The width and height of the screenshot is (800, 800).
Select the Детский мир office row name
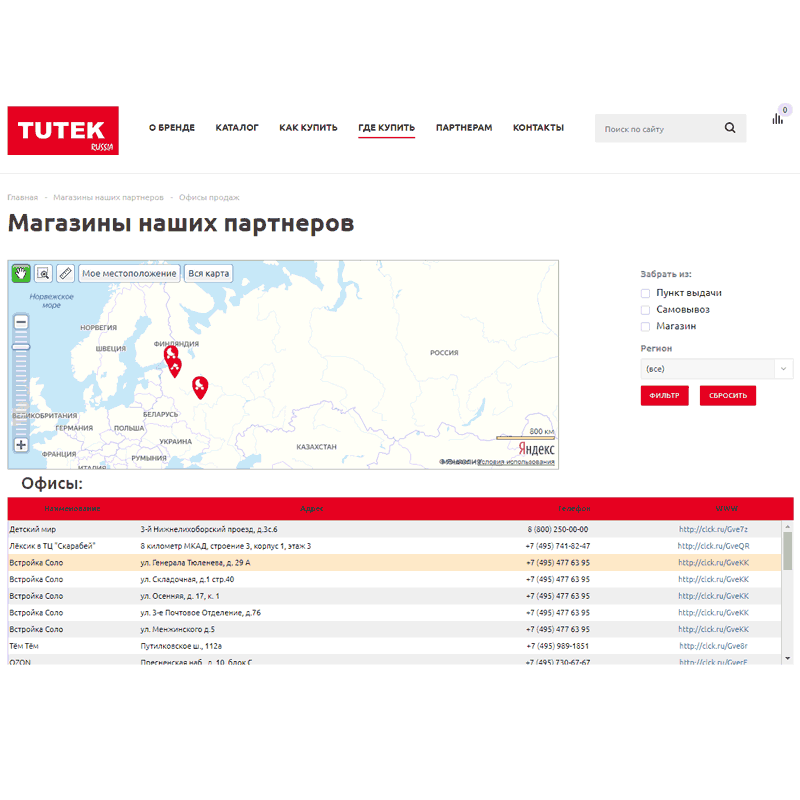coord(33,529)
